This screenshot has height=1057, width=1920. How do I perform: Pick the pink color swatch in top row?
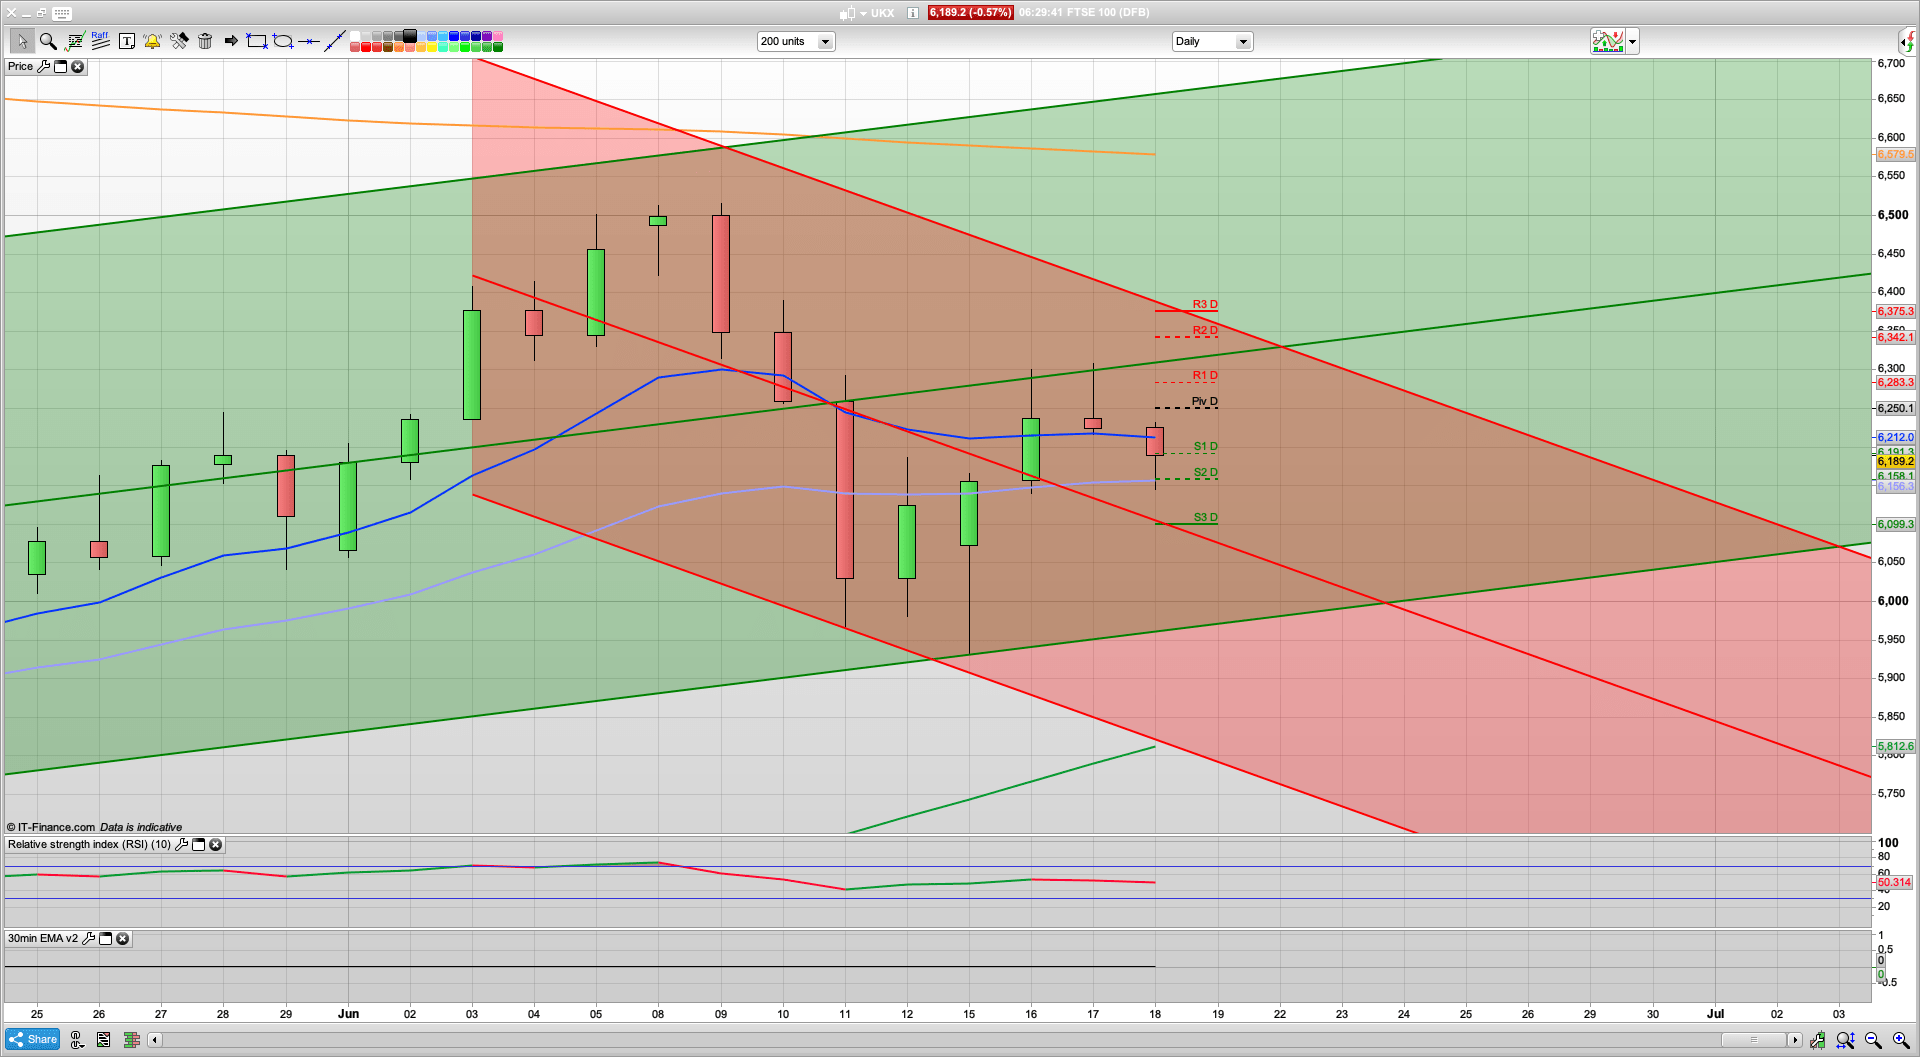pyautogui.click(x=498, y=36)
